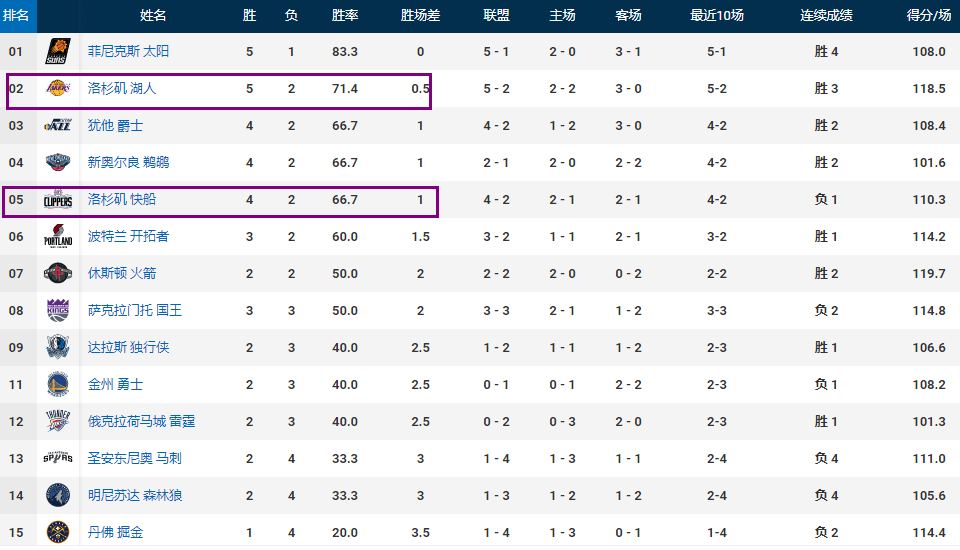This screenshot has height=550, width=960.
Task: Click the Houston Rockets logo
Action: click(x=58, y=273)
